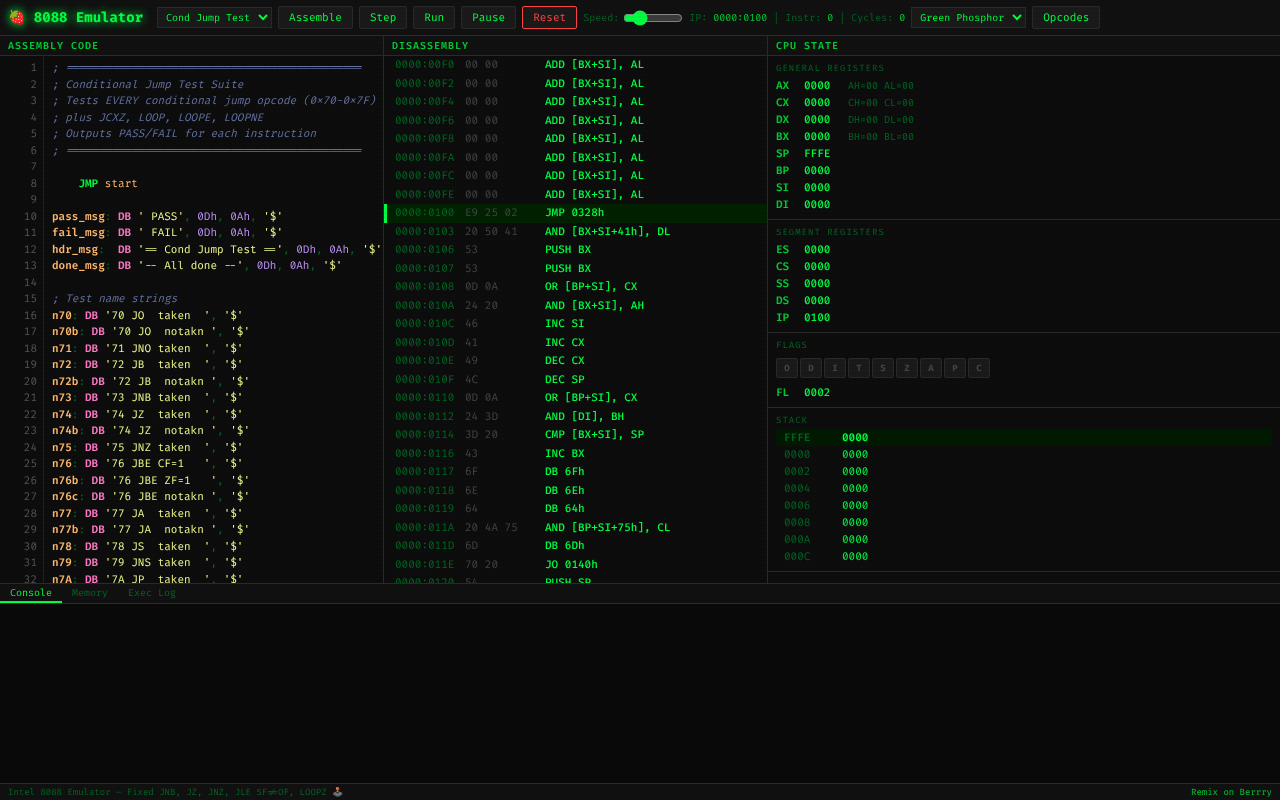The width and height of the screenshot is (1280, 800).
Task: Click the ES segment register value
Action: [817, 249]
